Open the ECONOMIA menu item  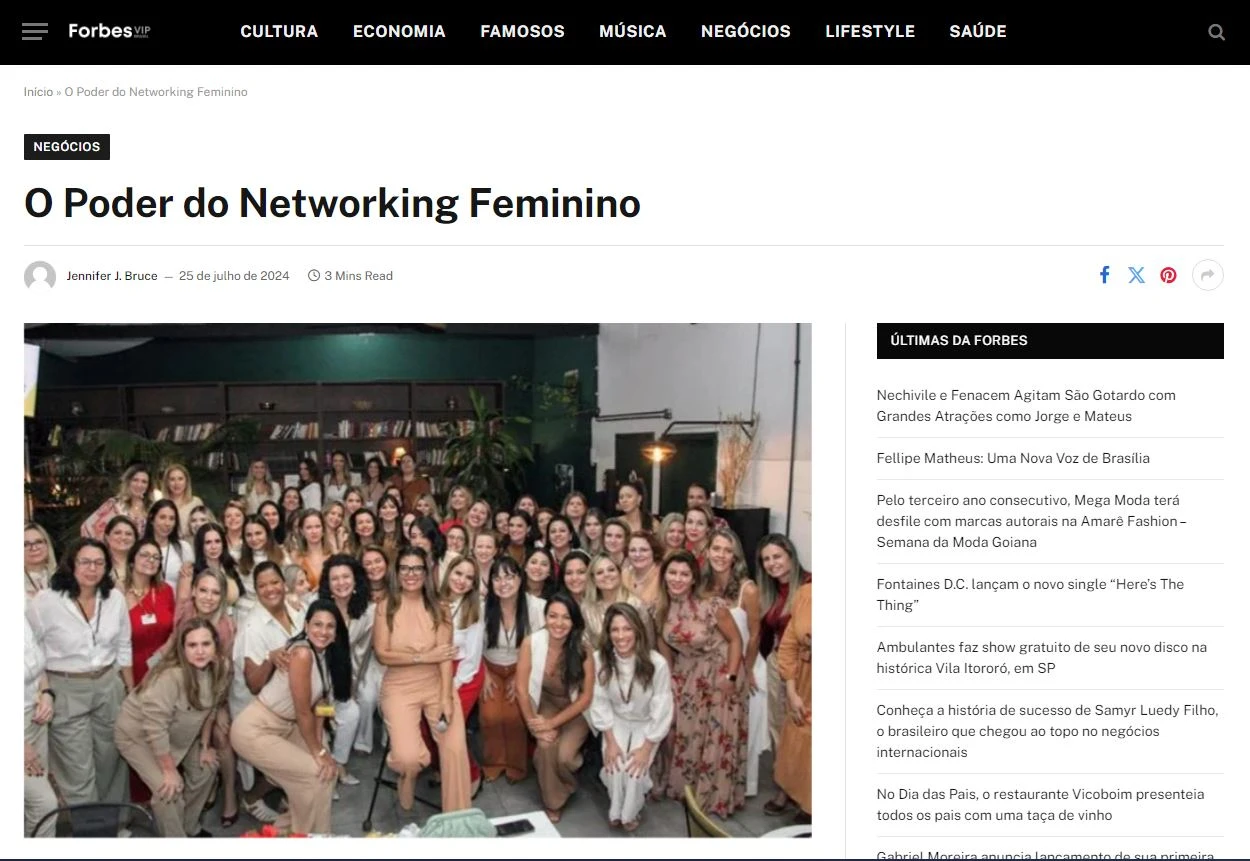click(x=399, y=32)
